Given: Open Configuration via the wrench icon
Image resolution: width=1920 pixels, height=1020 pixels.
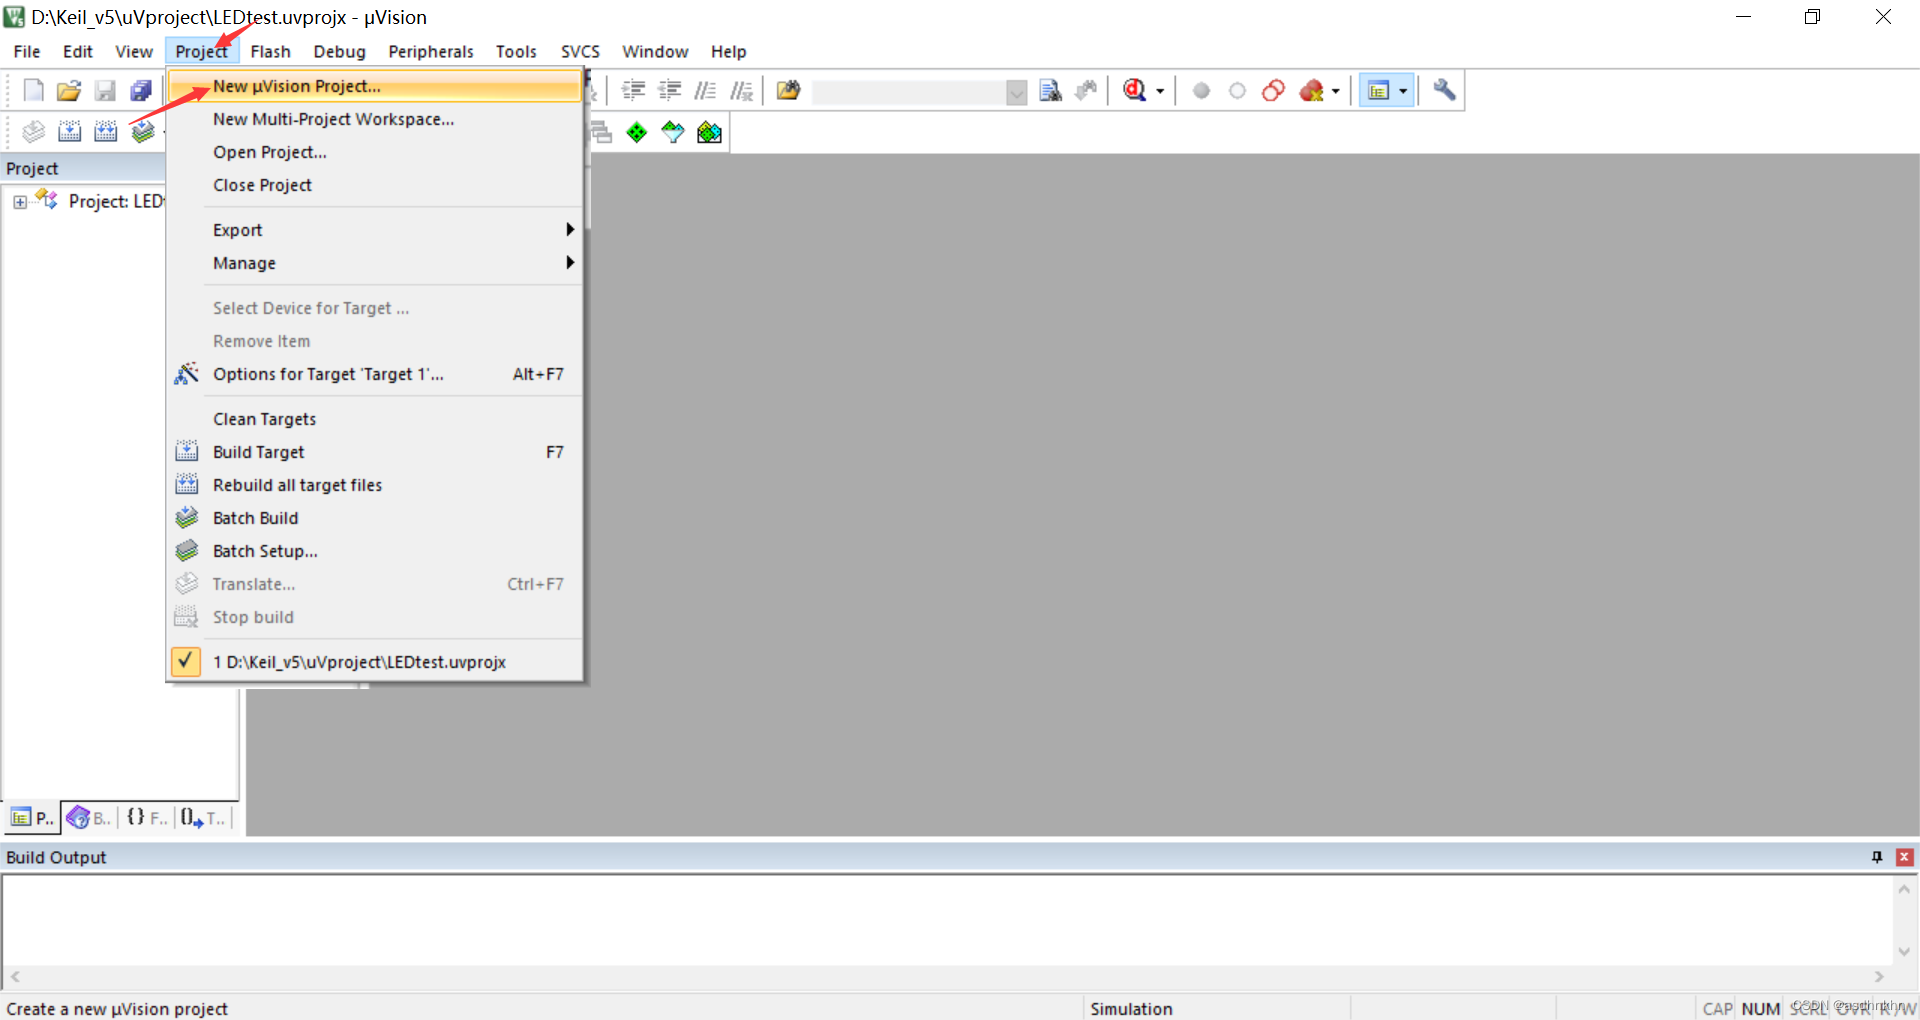Looking at the screenshot, I should [1444, 91].
